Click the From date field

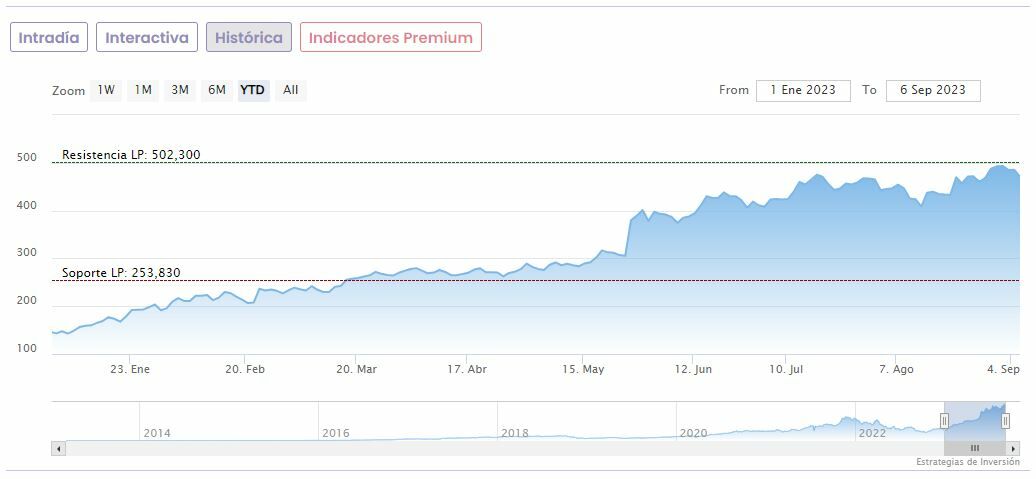803,90
